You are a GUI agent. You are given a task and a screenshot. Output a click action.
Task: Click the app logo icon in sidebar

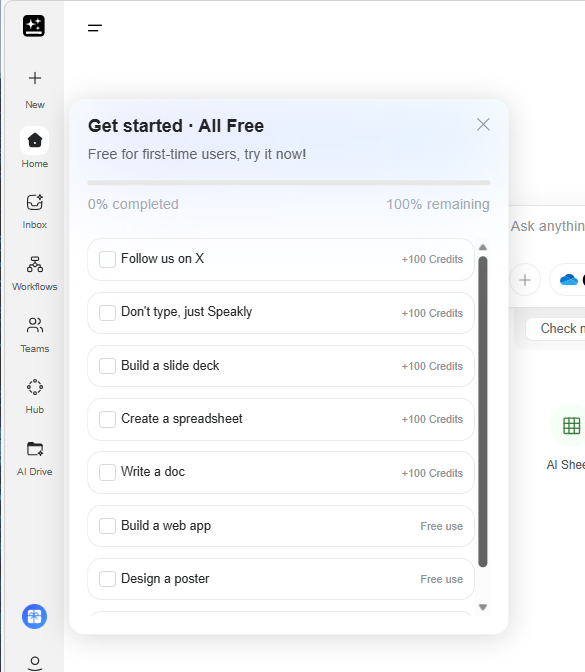(34, 26)
